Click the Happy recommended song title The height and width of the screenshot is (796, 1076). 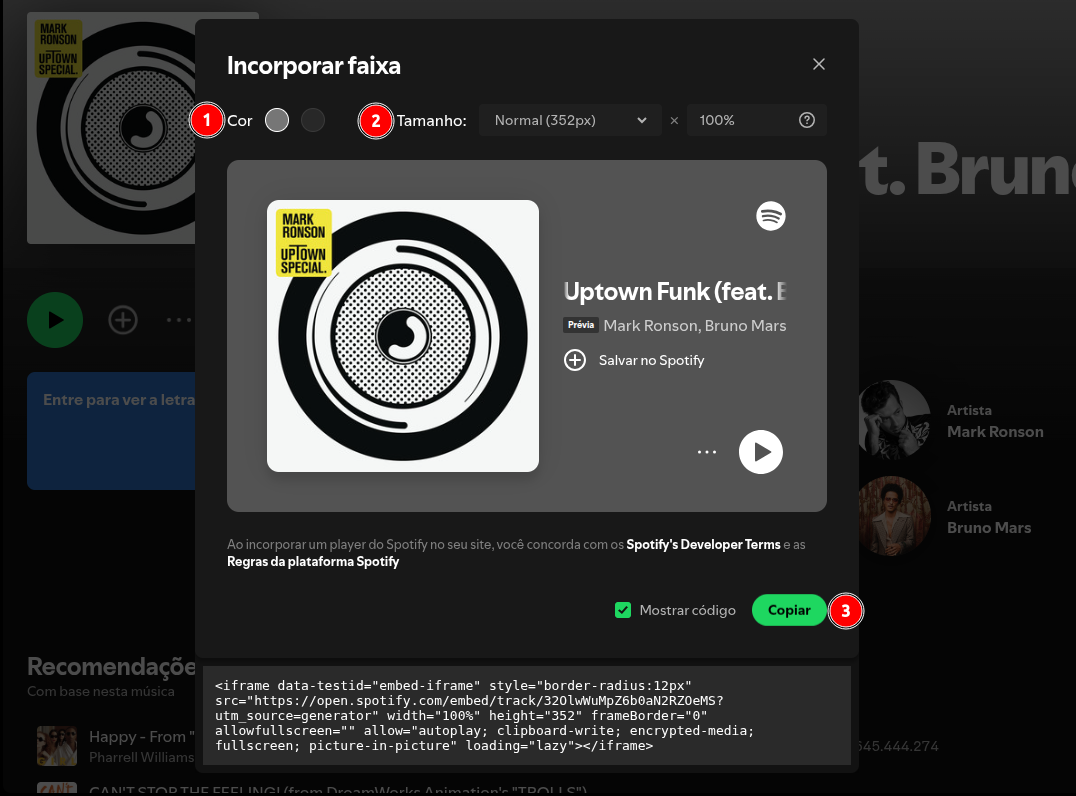(142, 737)
